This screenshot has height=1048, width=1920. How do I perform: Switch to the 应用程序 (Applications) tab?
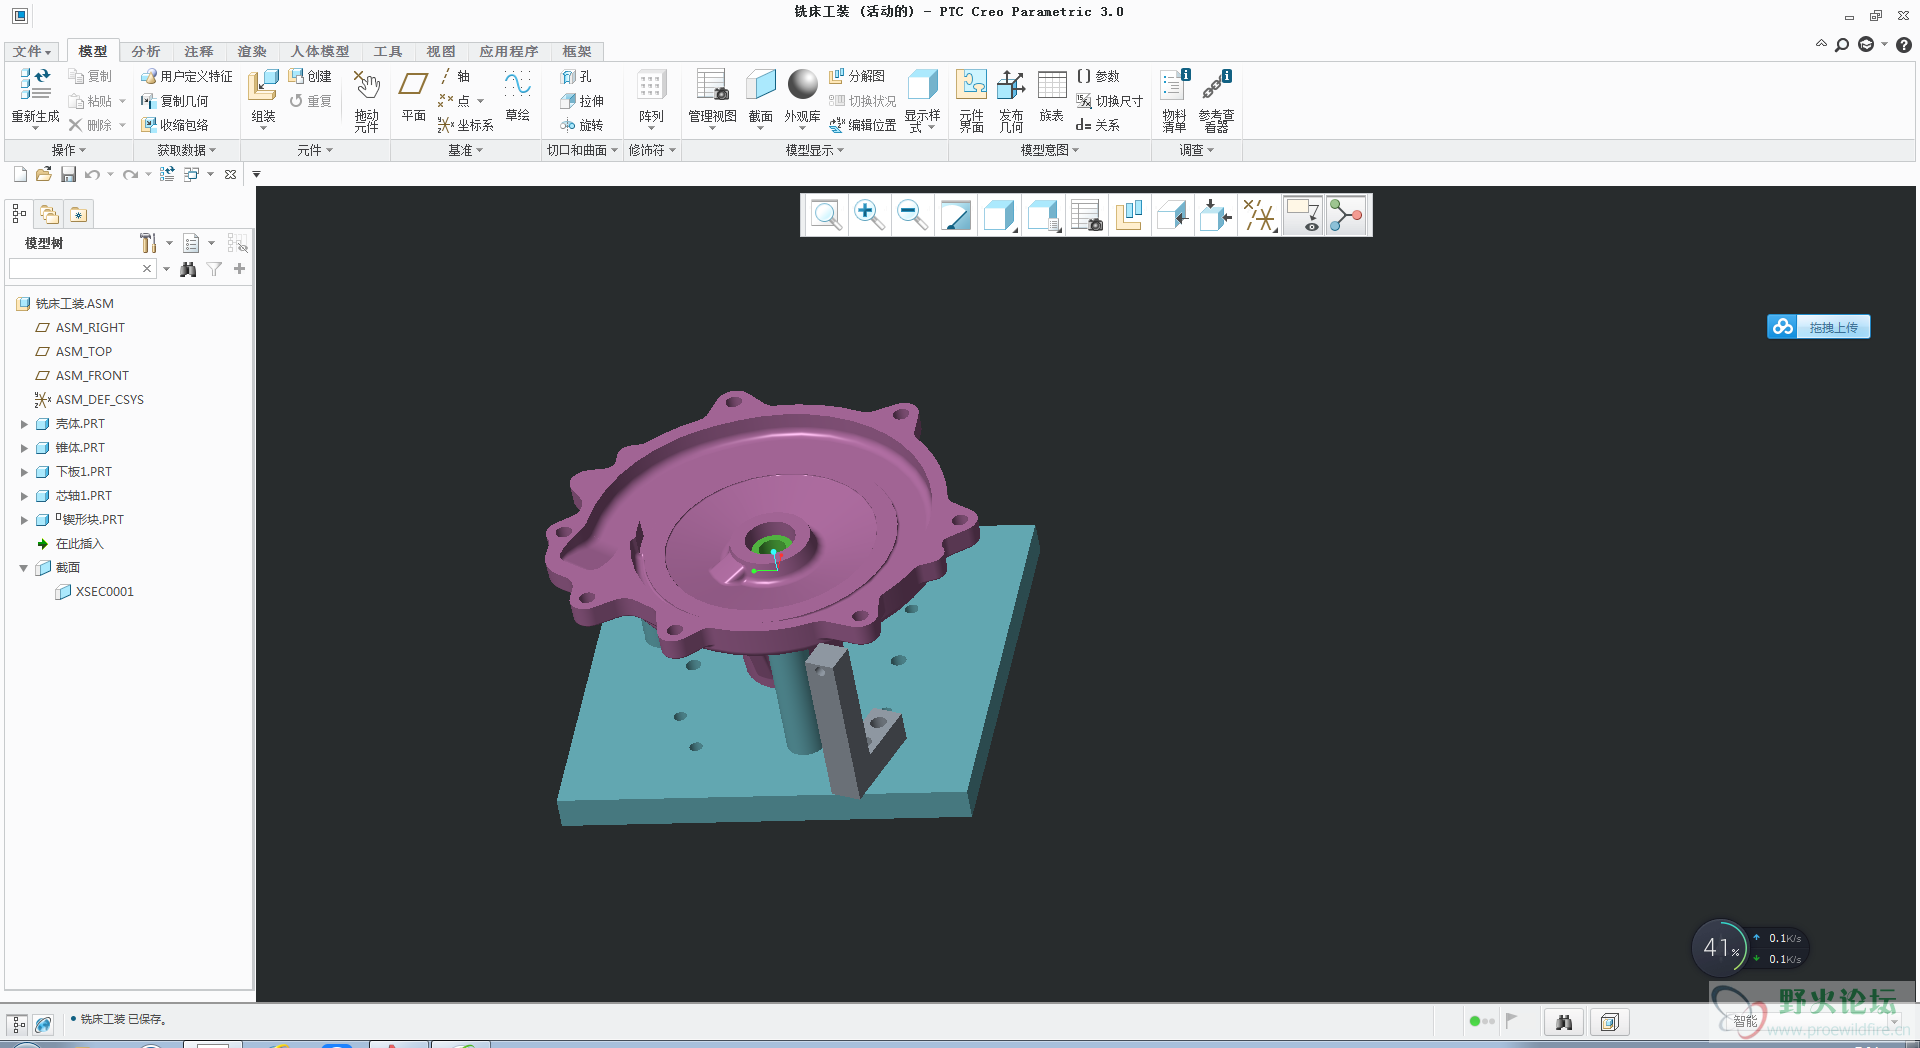(x=509, y=51)
